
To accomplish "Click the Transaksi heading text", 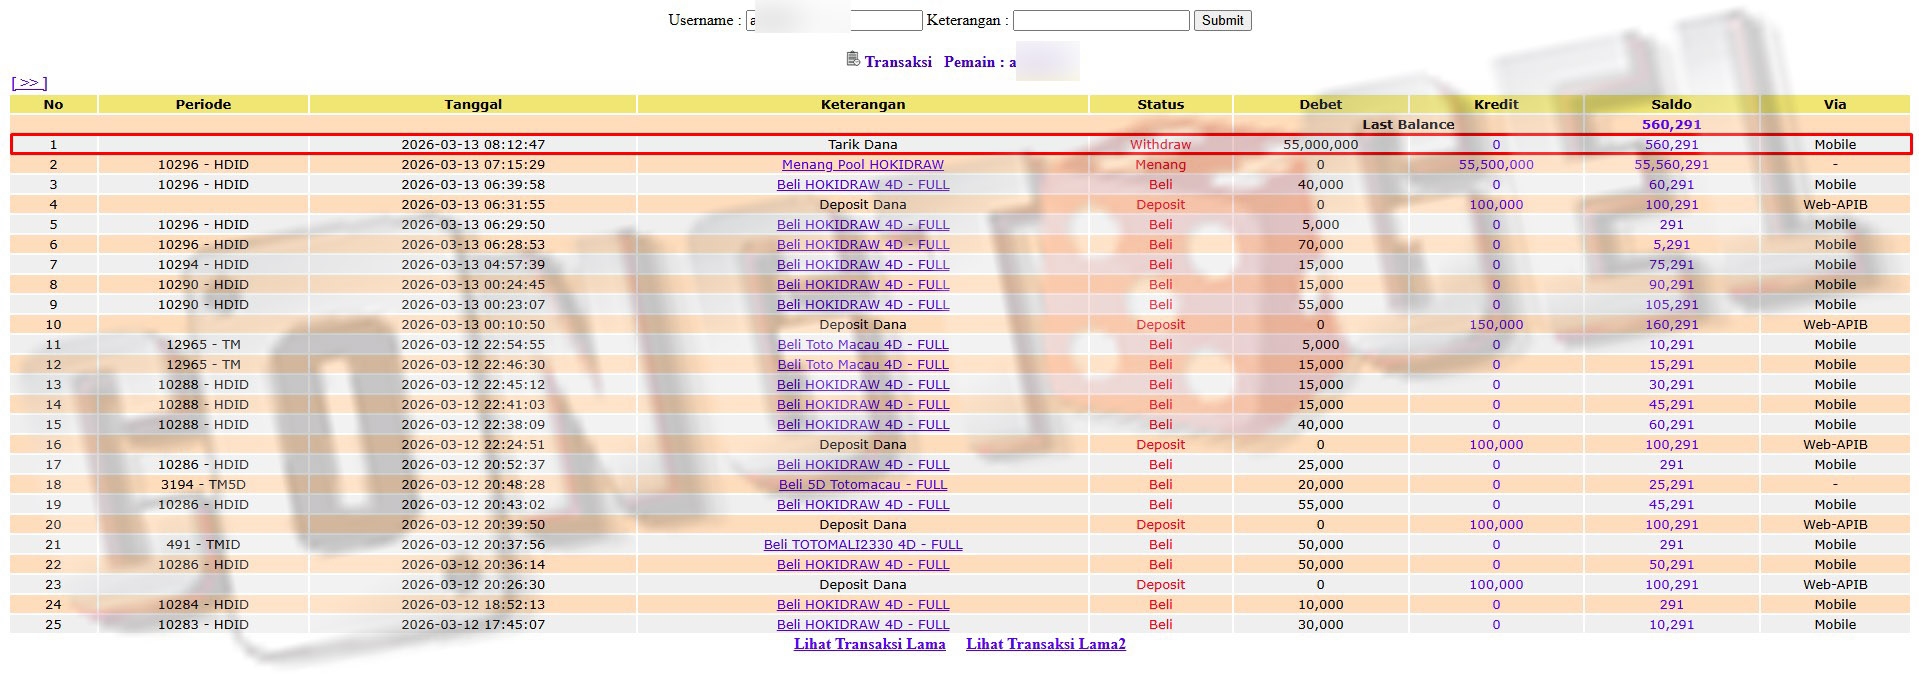I will [x=898, y=62].
